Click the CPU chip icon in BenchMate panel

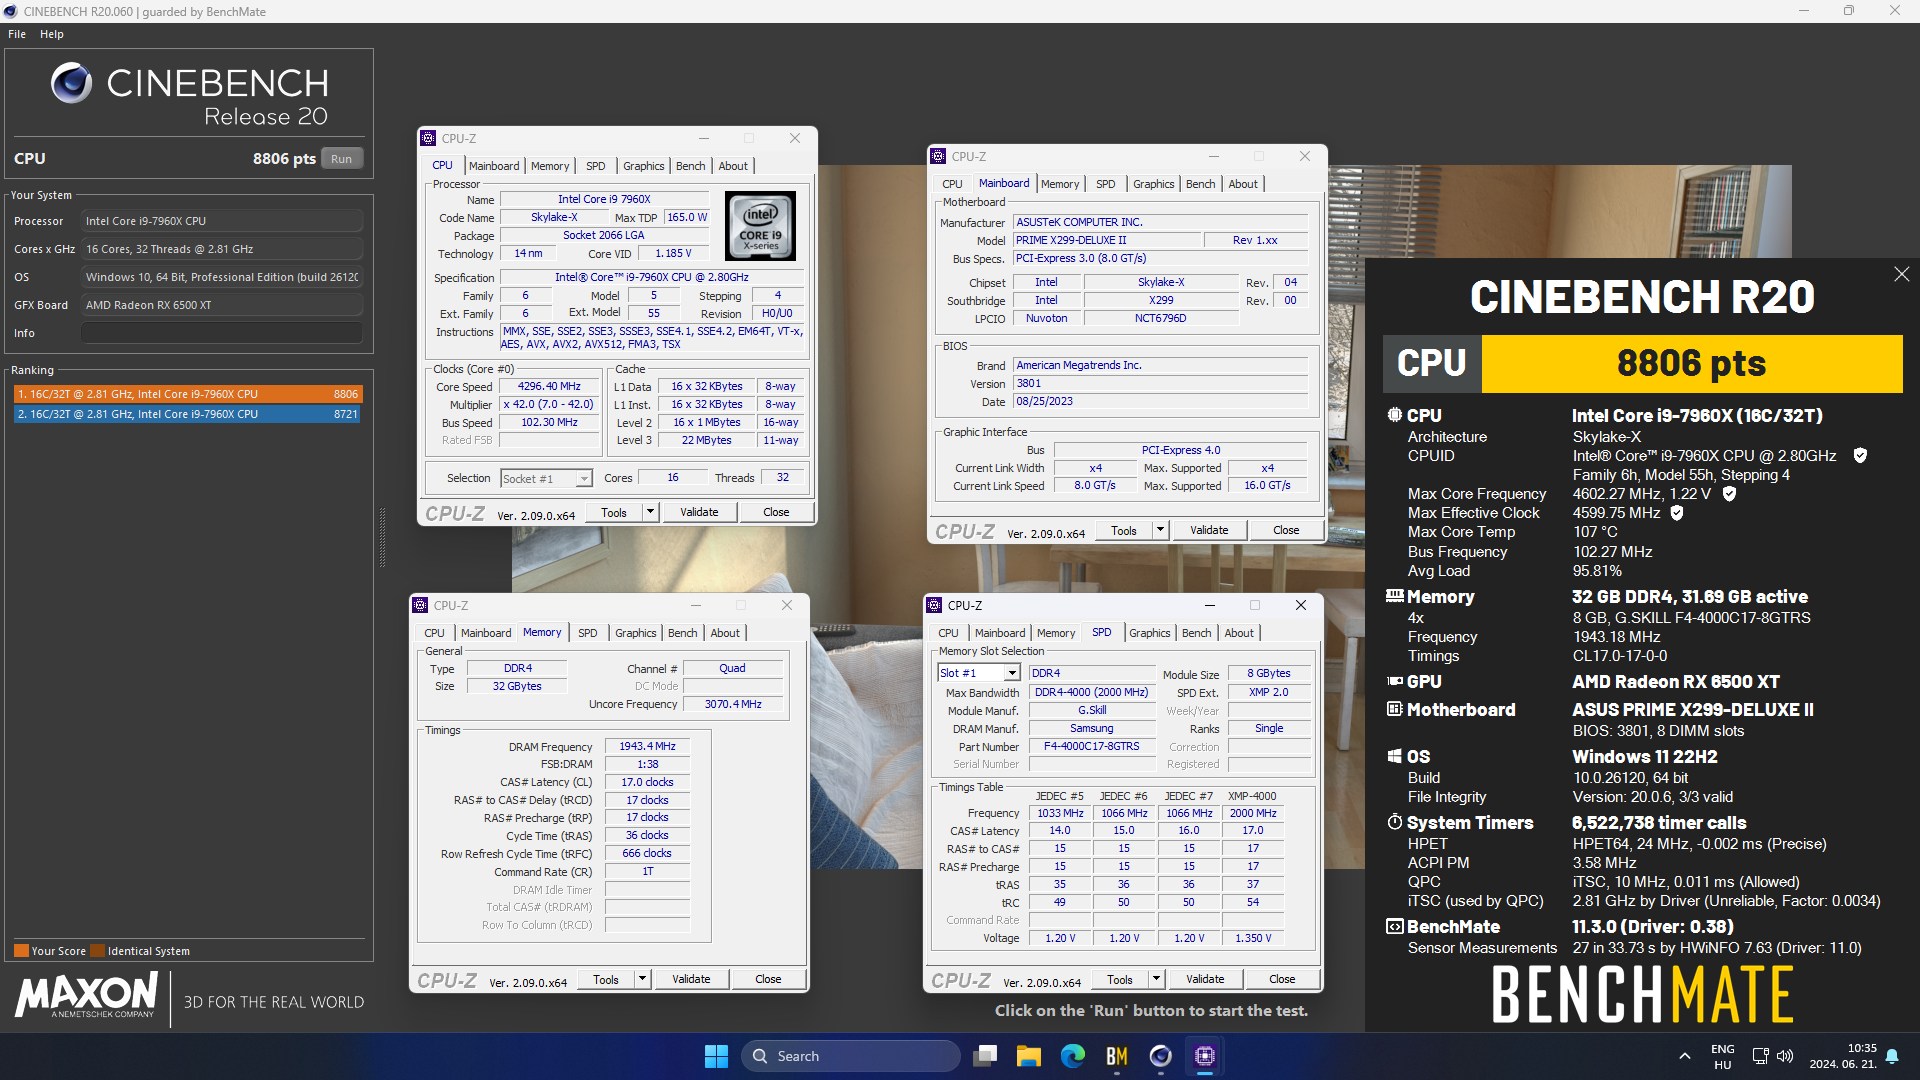coord(1394,415)
